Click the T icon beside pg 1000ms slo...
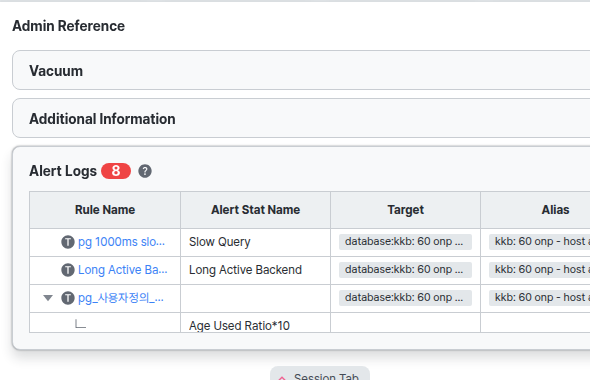The height and width of the screenshot is (380, 590). coord(68,242)
